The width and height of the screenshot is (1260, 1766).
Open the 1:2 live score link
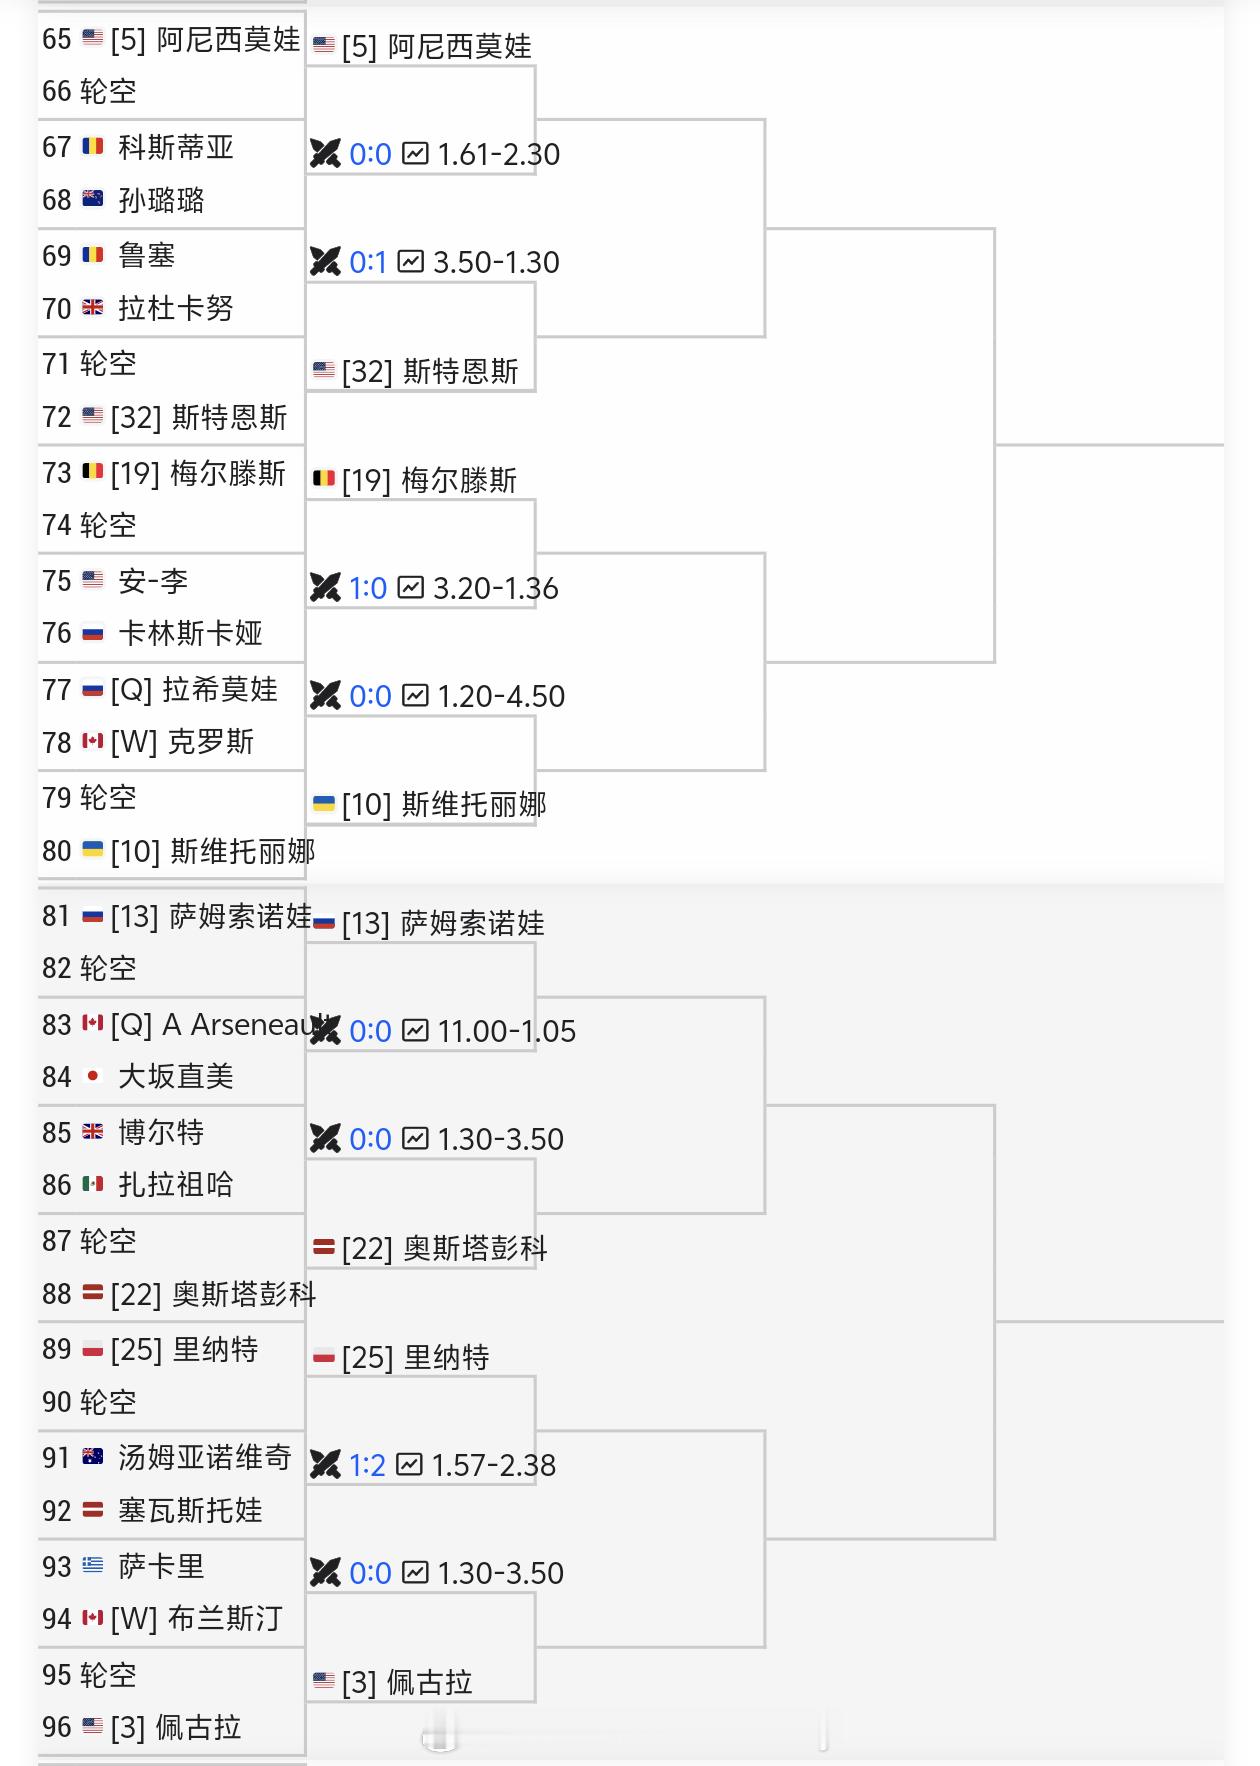[367, 1465]
